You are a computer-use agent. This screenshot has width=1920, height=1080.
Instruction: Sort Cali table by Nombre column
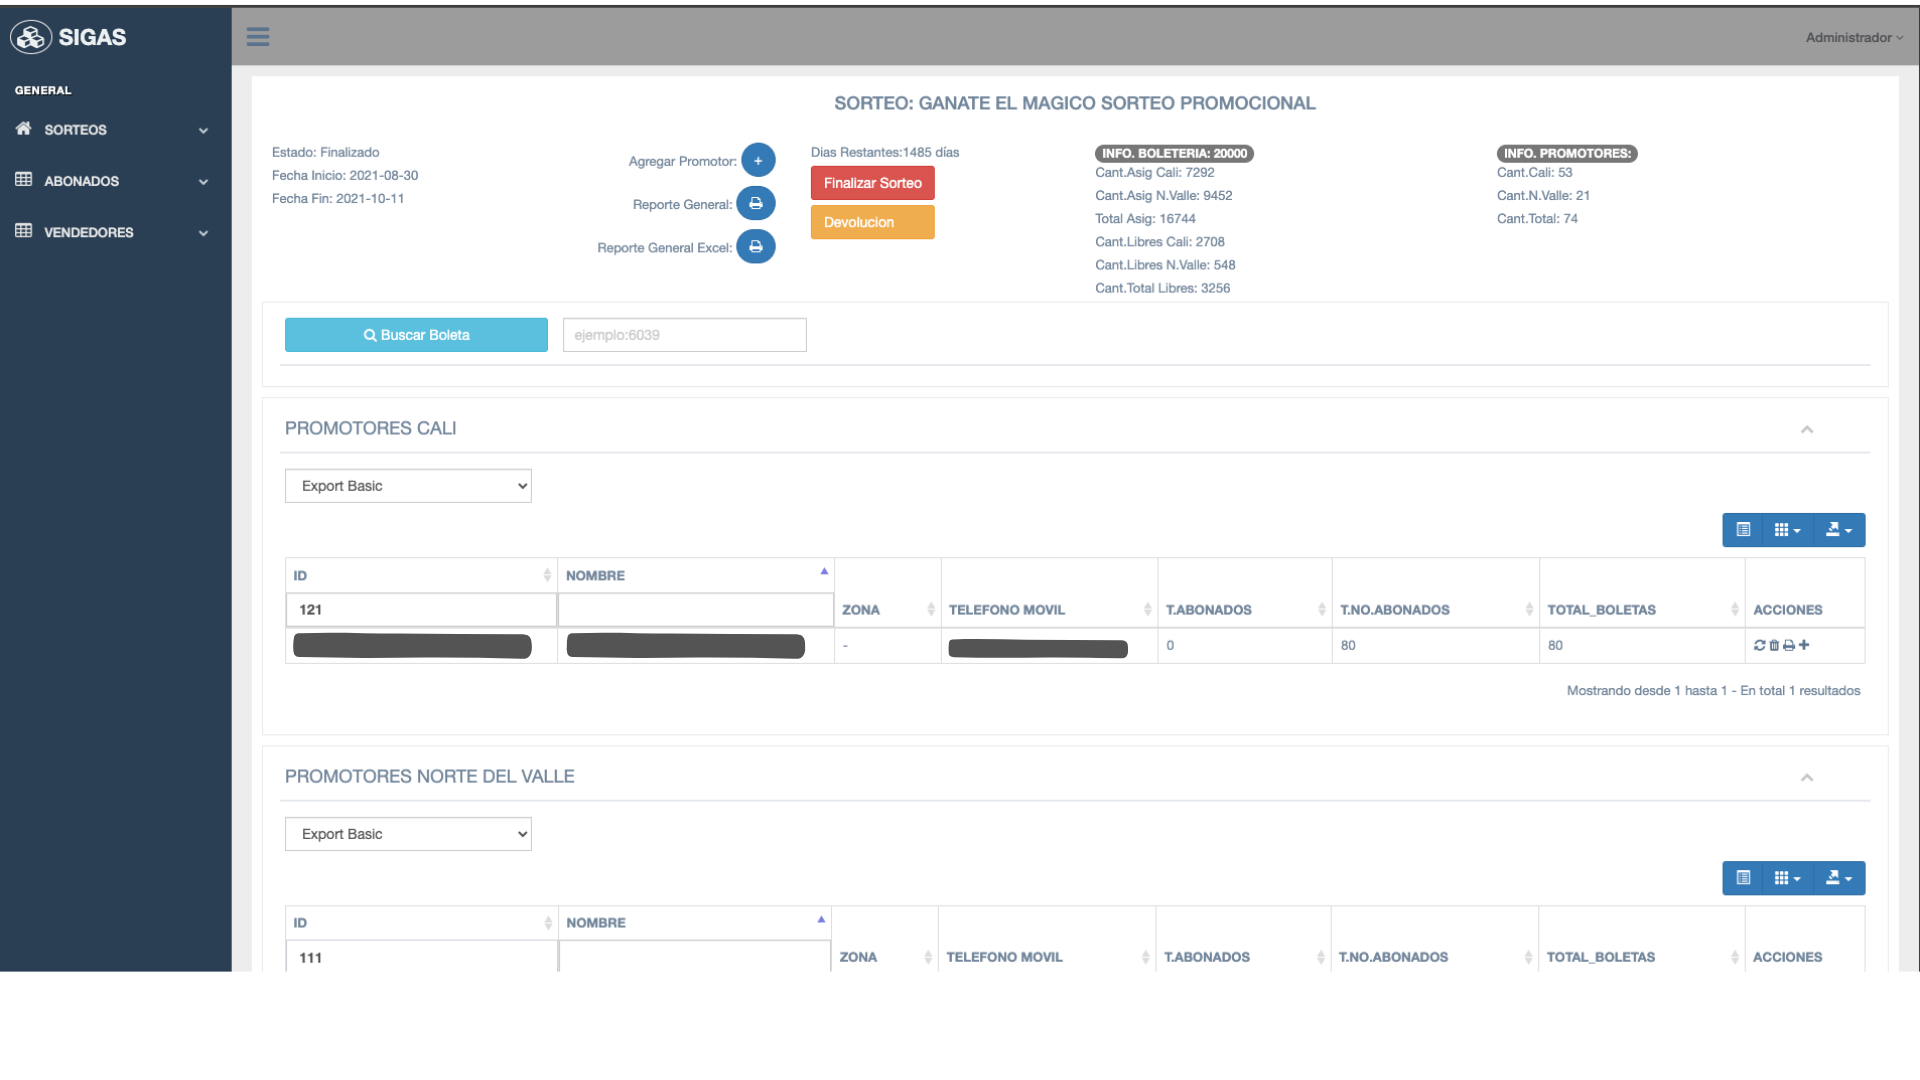(696, 575)
